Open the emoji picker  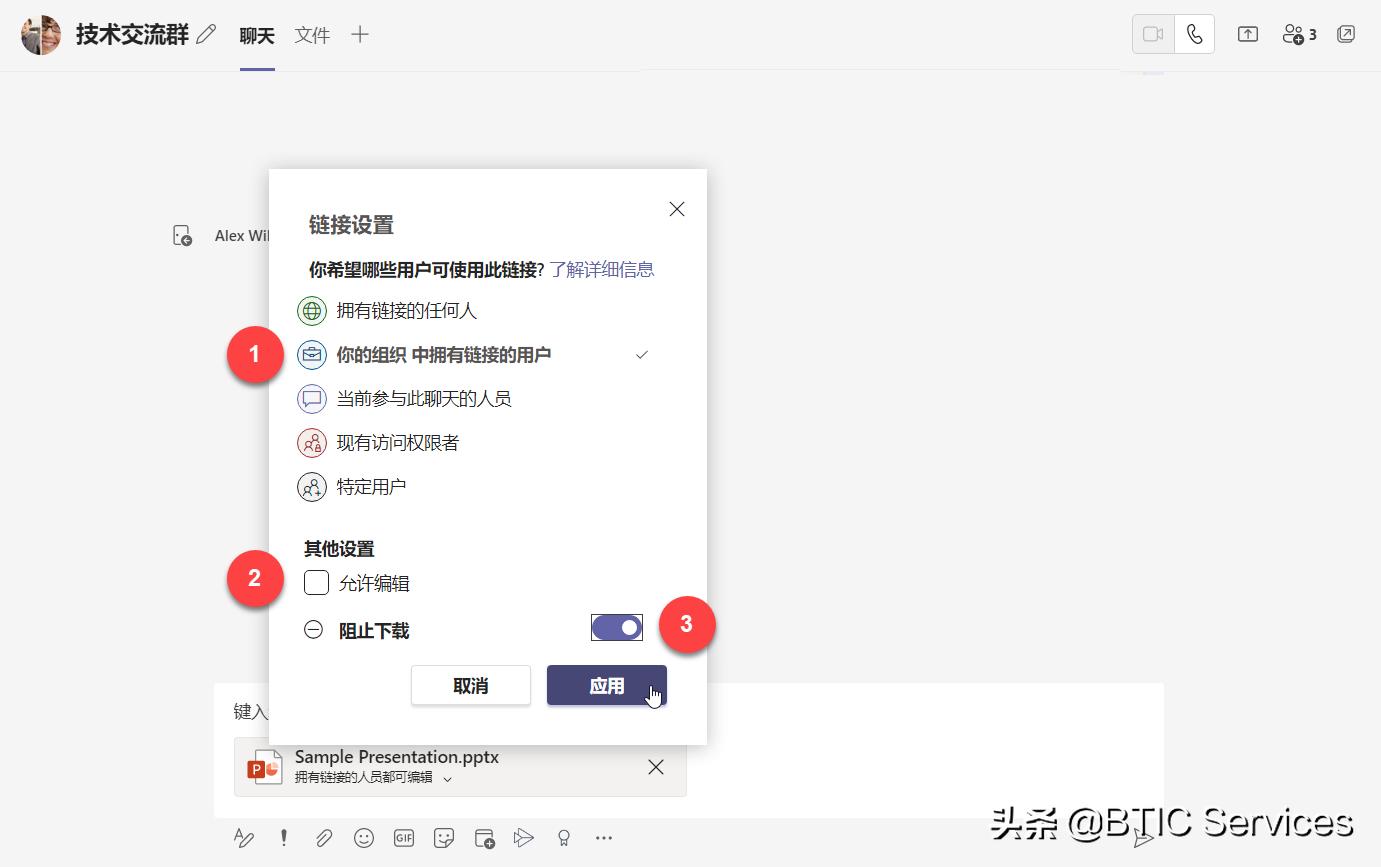364,838
